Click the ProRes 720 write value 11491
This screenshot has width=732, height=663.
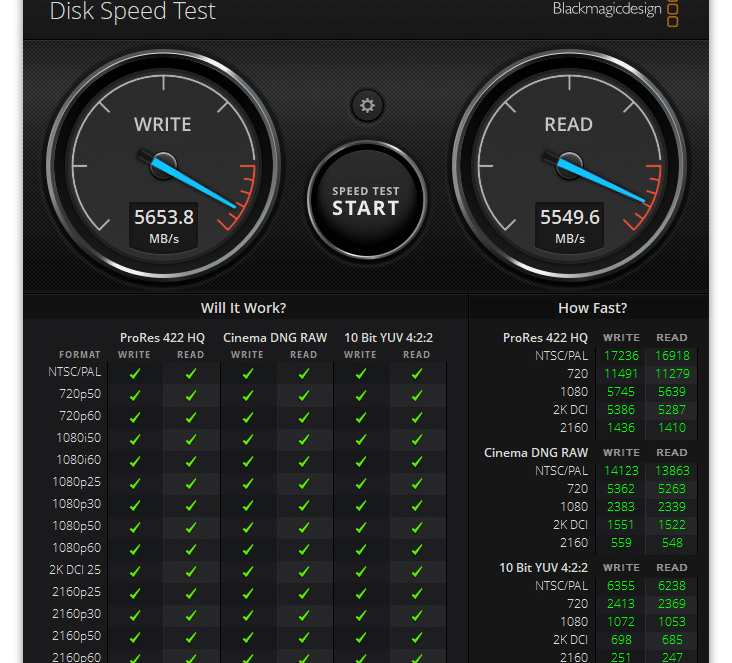[x=621, y=374]
